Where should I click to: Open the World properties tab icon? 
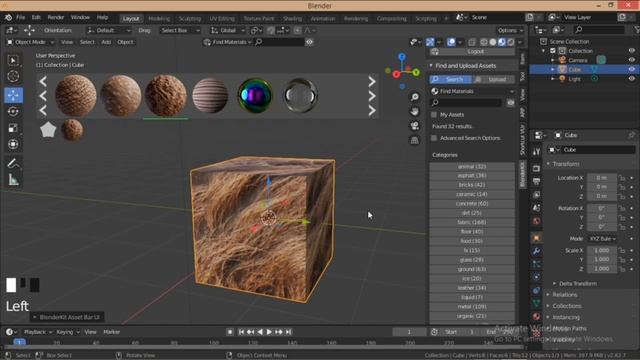[x=536, y=221]
